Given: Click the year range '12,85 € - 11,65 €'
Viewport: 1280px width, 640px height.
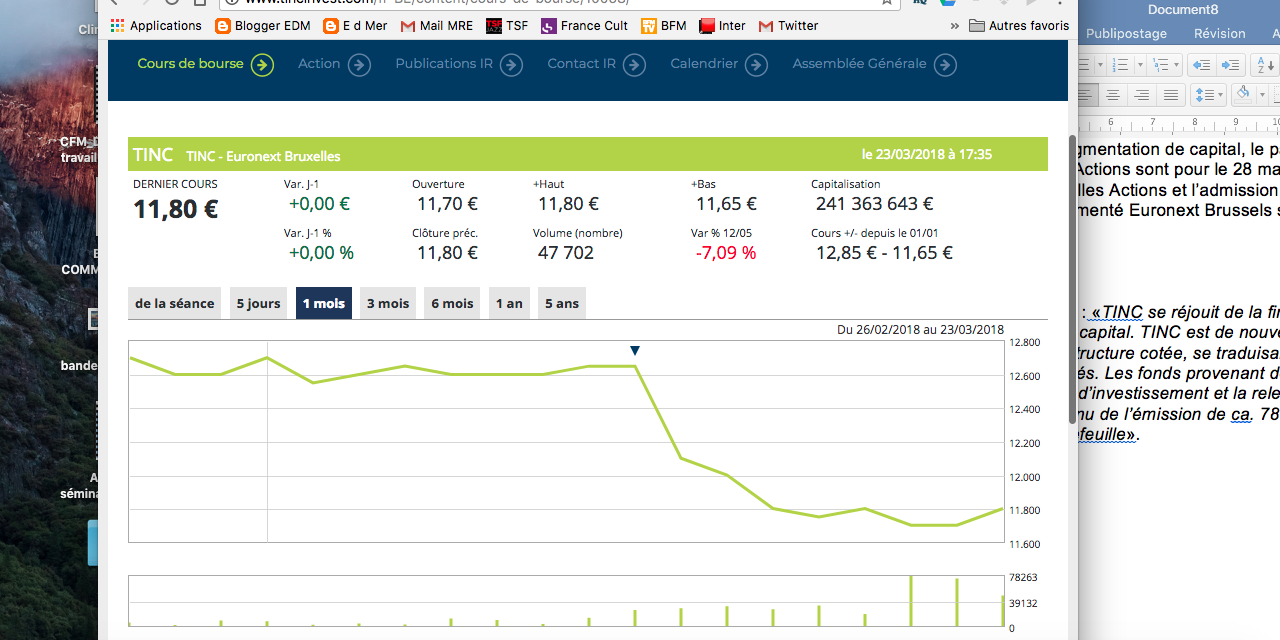Looking at the screenshot, I should pos(884,253).
